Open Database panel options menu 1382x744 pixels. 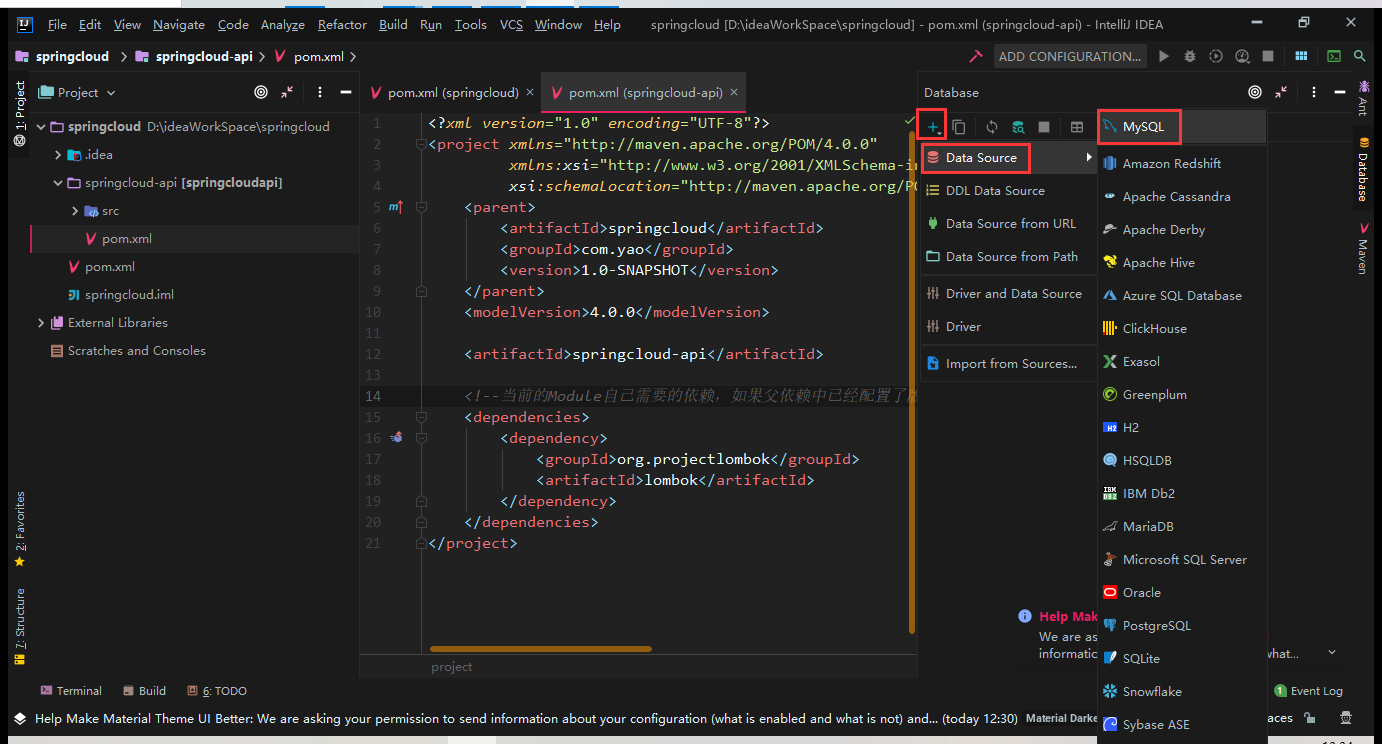tap(1314, 92)
